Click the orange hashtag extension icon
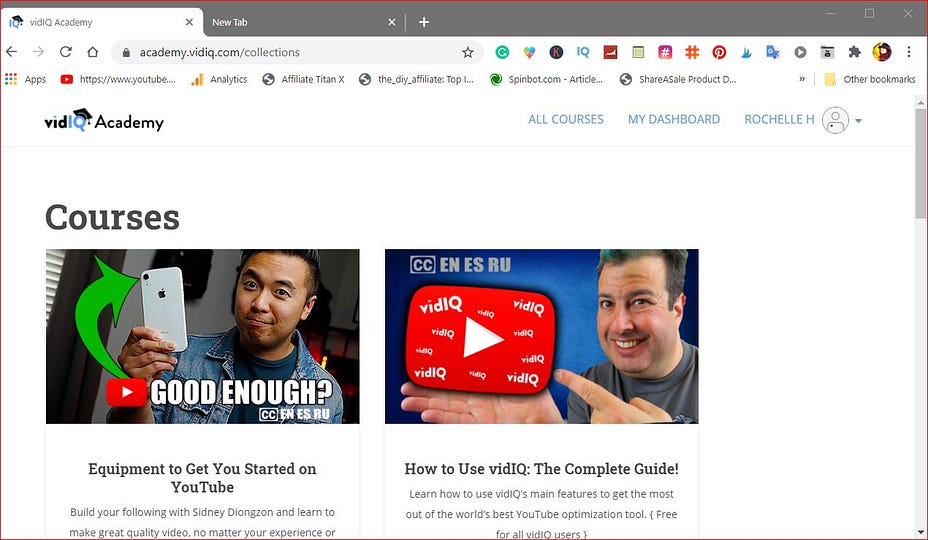The height and width of the screenshot is (540, 928). tap(692, 52)
